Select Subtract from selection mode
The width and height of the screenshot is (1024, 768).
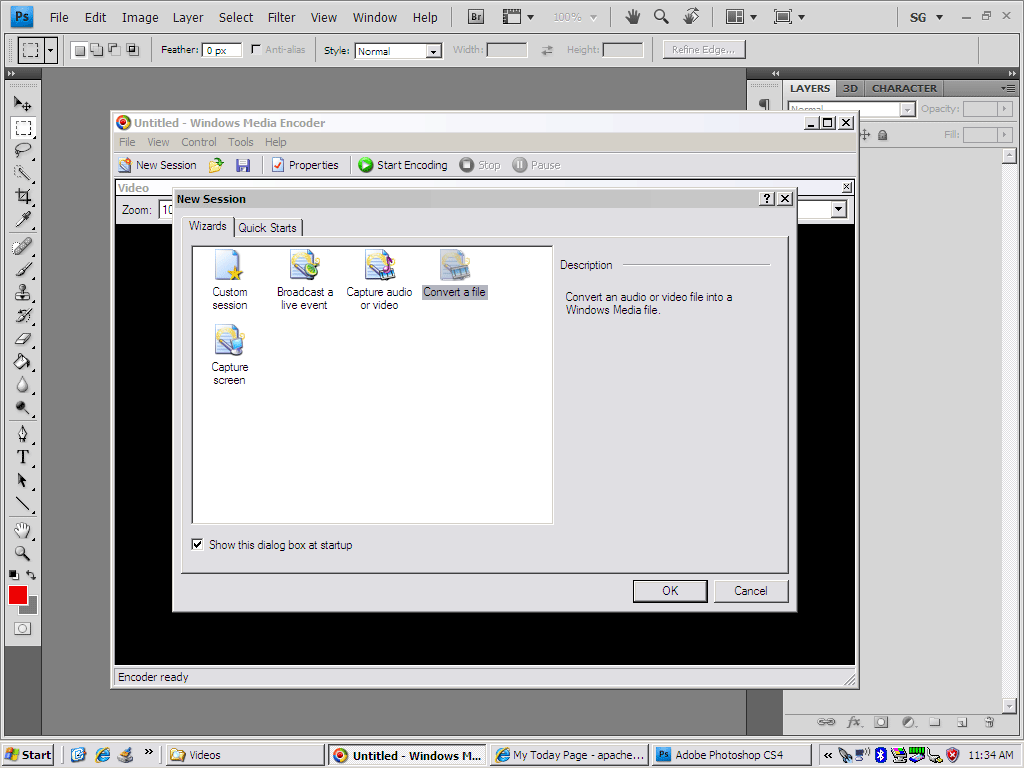click(x=114, y=50)
